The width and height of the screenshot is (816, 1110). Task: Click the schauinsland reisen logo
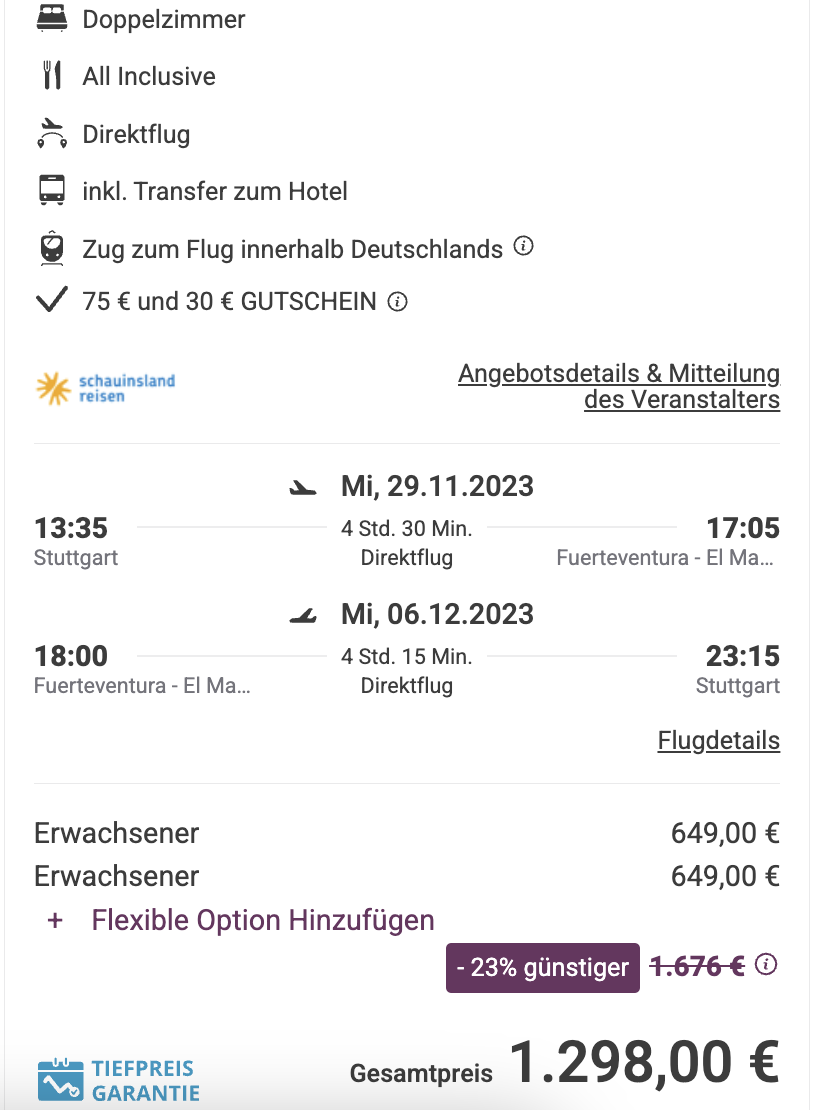click(105, 389)
